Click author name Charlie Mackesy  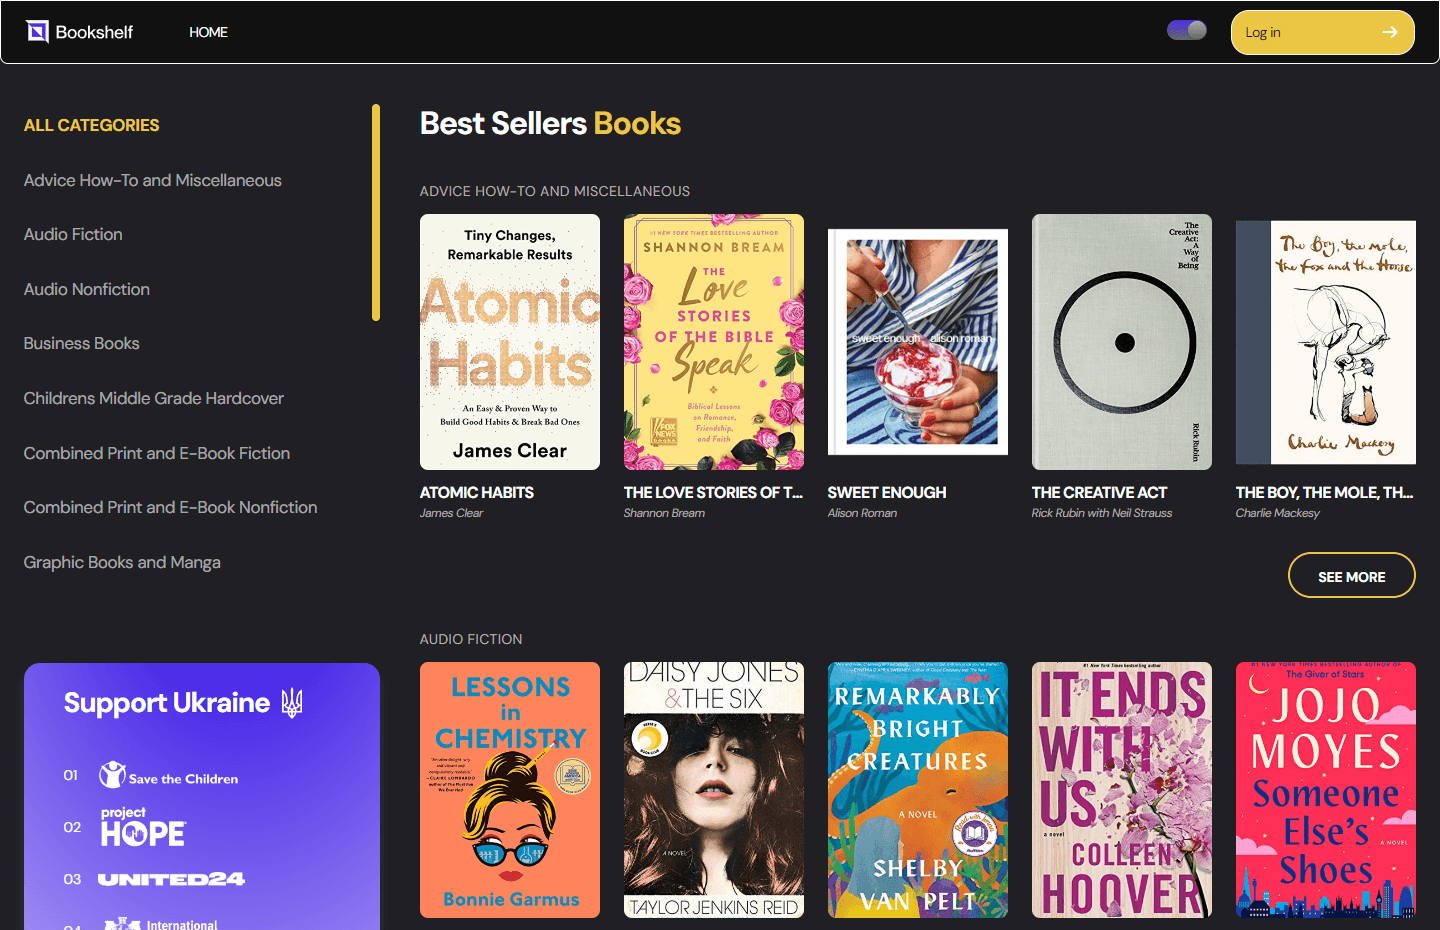(x=1278, y=513)
